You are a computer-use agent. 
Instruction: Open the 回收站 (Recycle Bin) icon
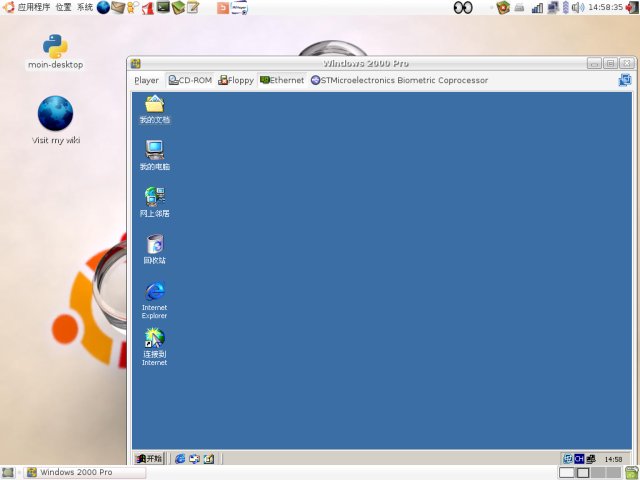154,249
